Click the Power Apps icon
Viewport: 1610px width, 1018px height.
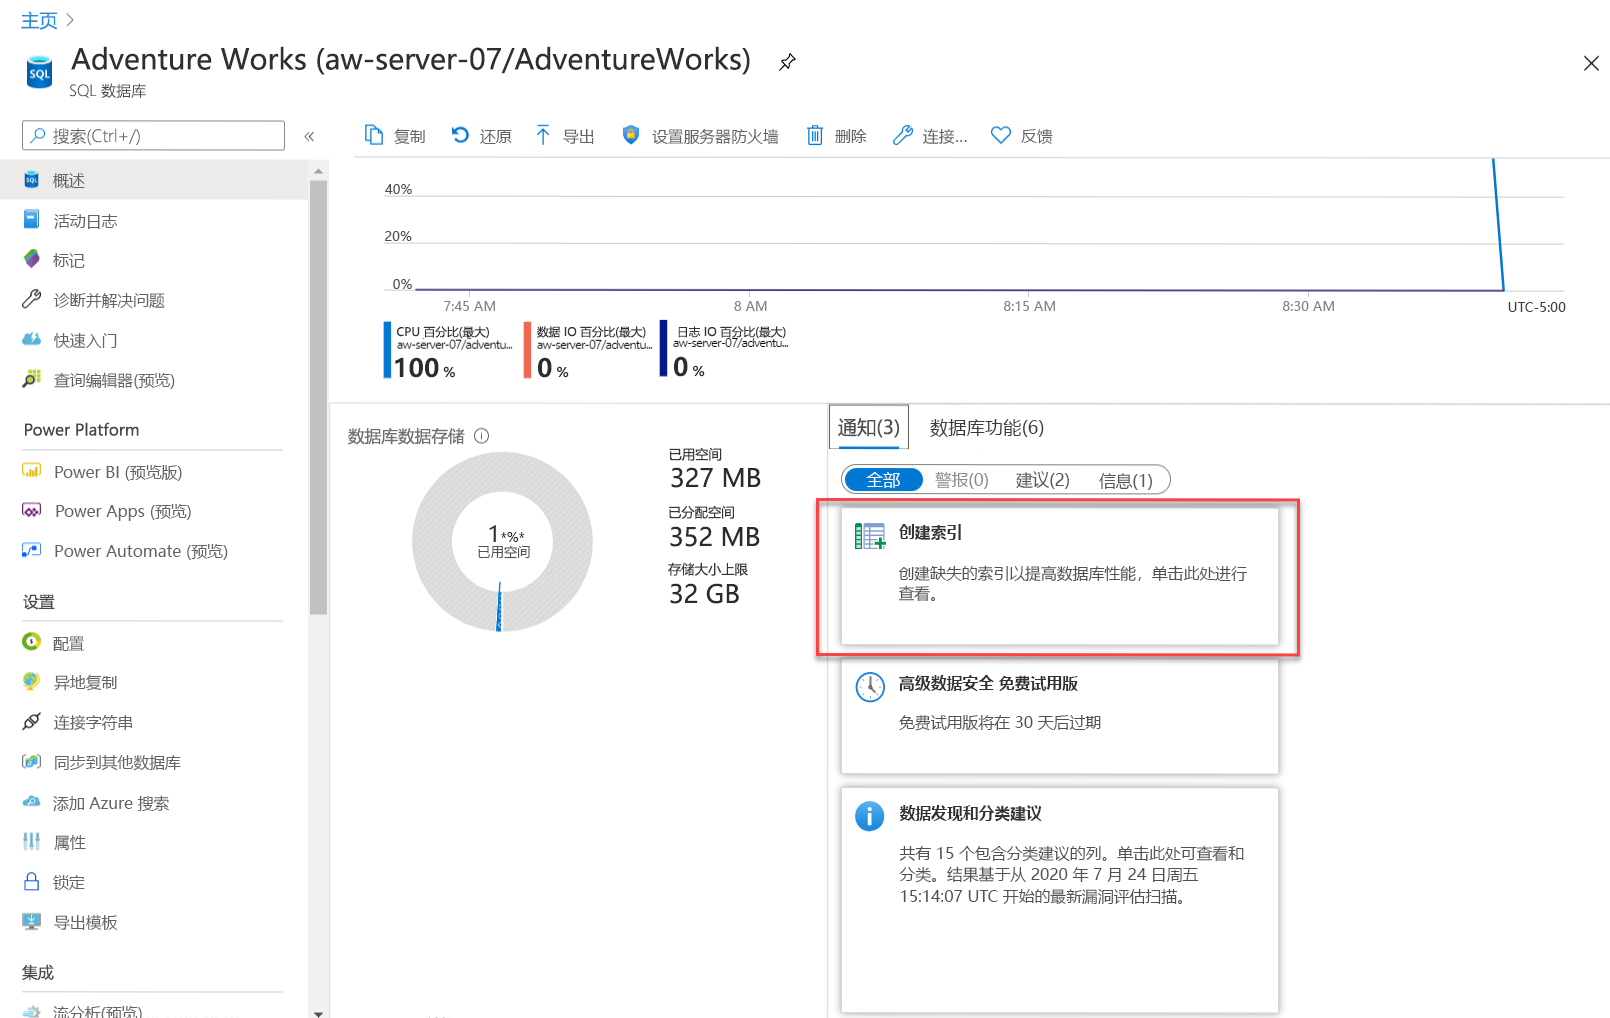point(32,510)
